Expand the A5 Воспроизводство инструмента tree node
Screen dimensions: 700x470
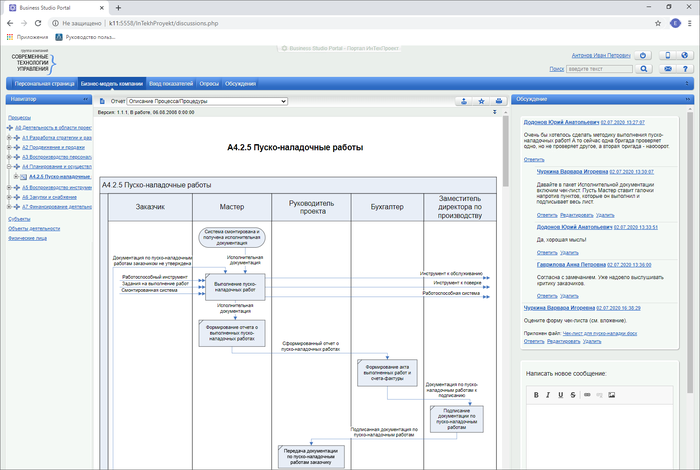[x=9, y=187]
